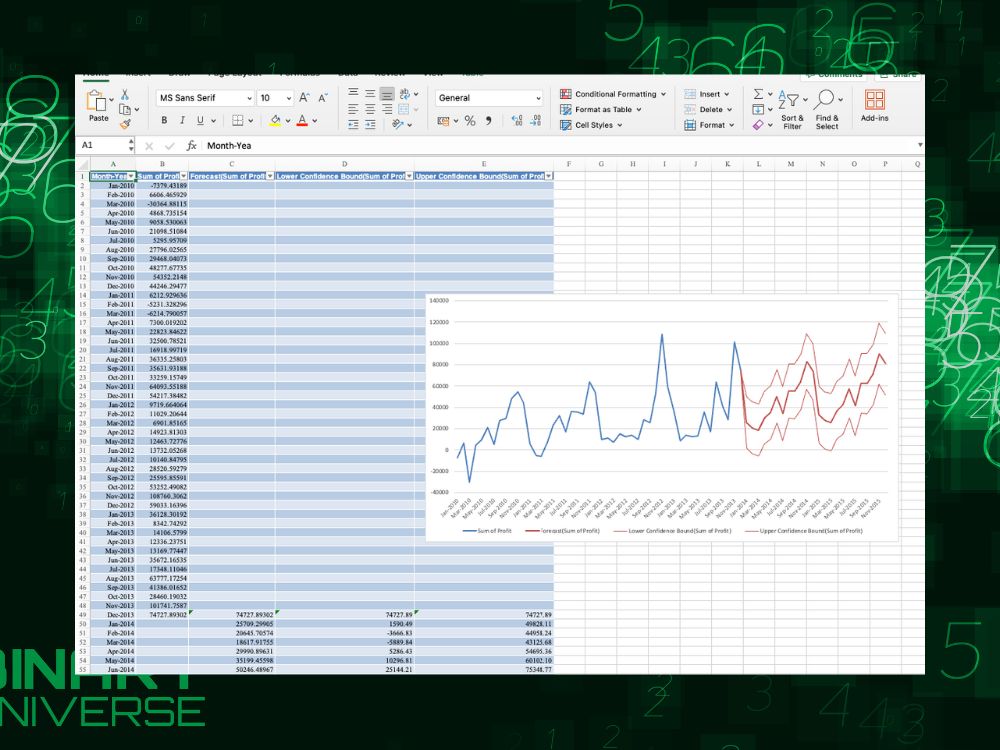Cancel the formula entry with X
This screenshot has height=750, width=1000.
(149, 146)
